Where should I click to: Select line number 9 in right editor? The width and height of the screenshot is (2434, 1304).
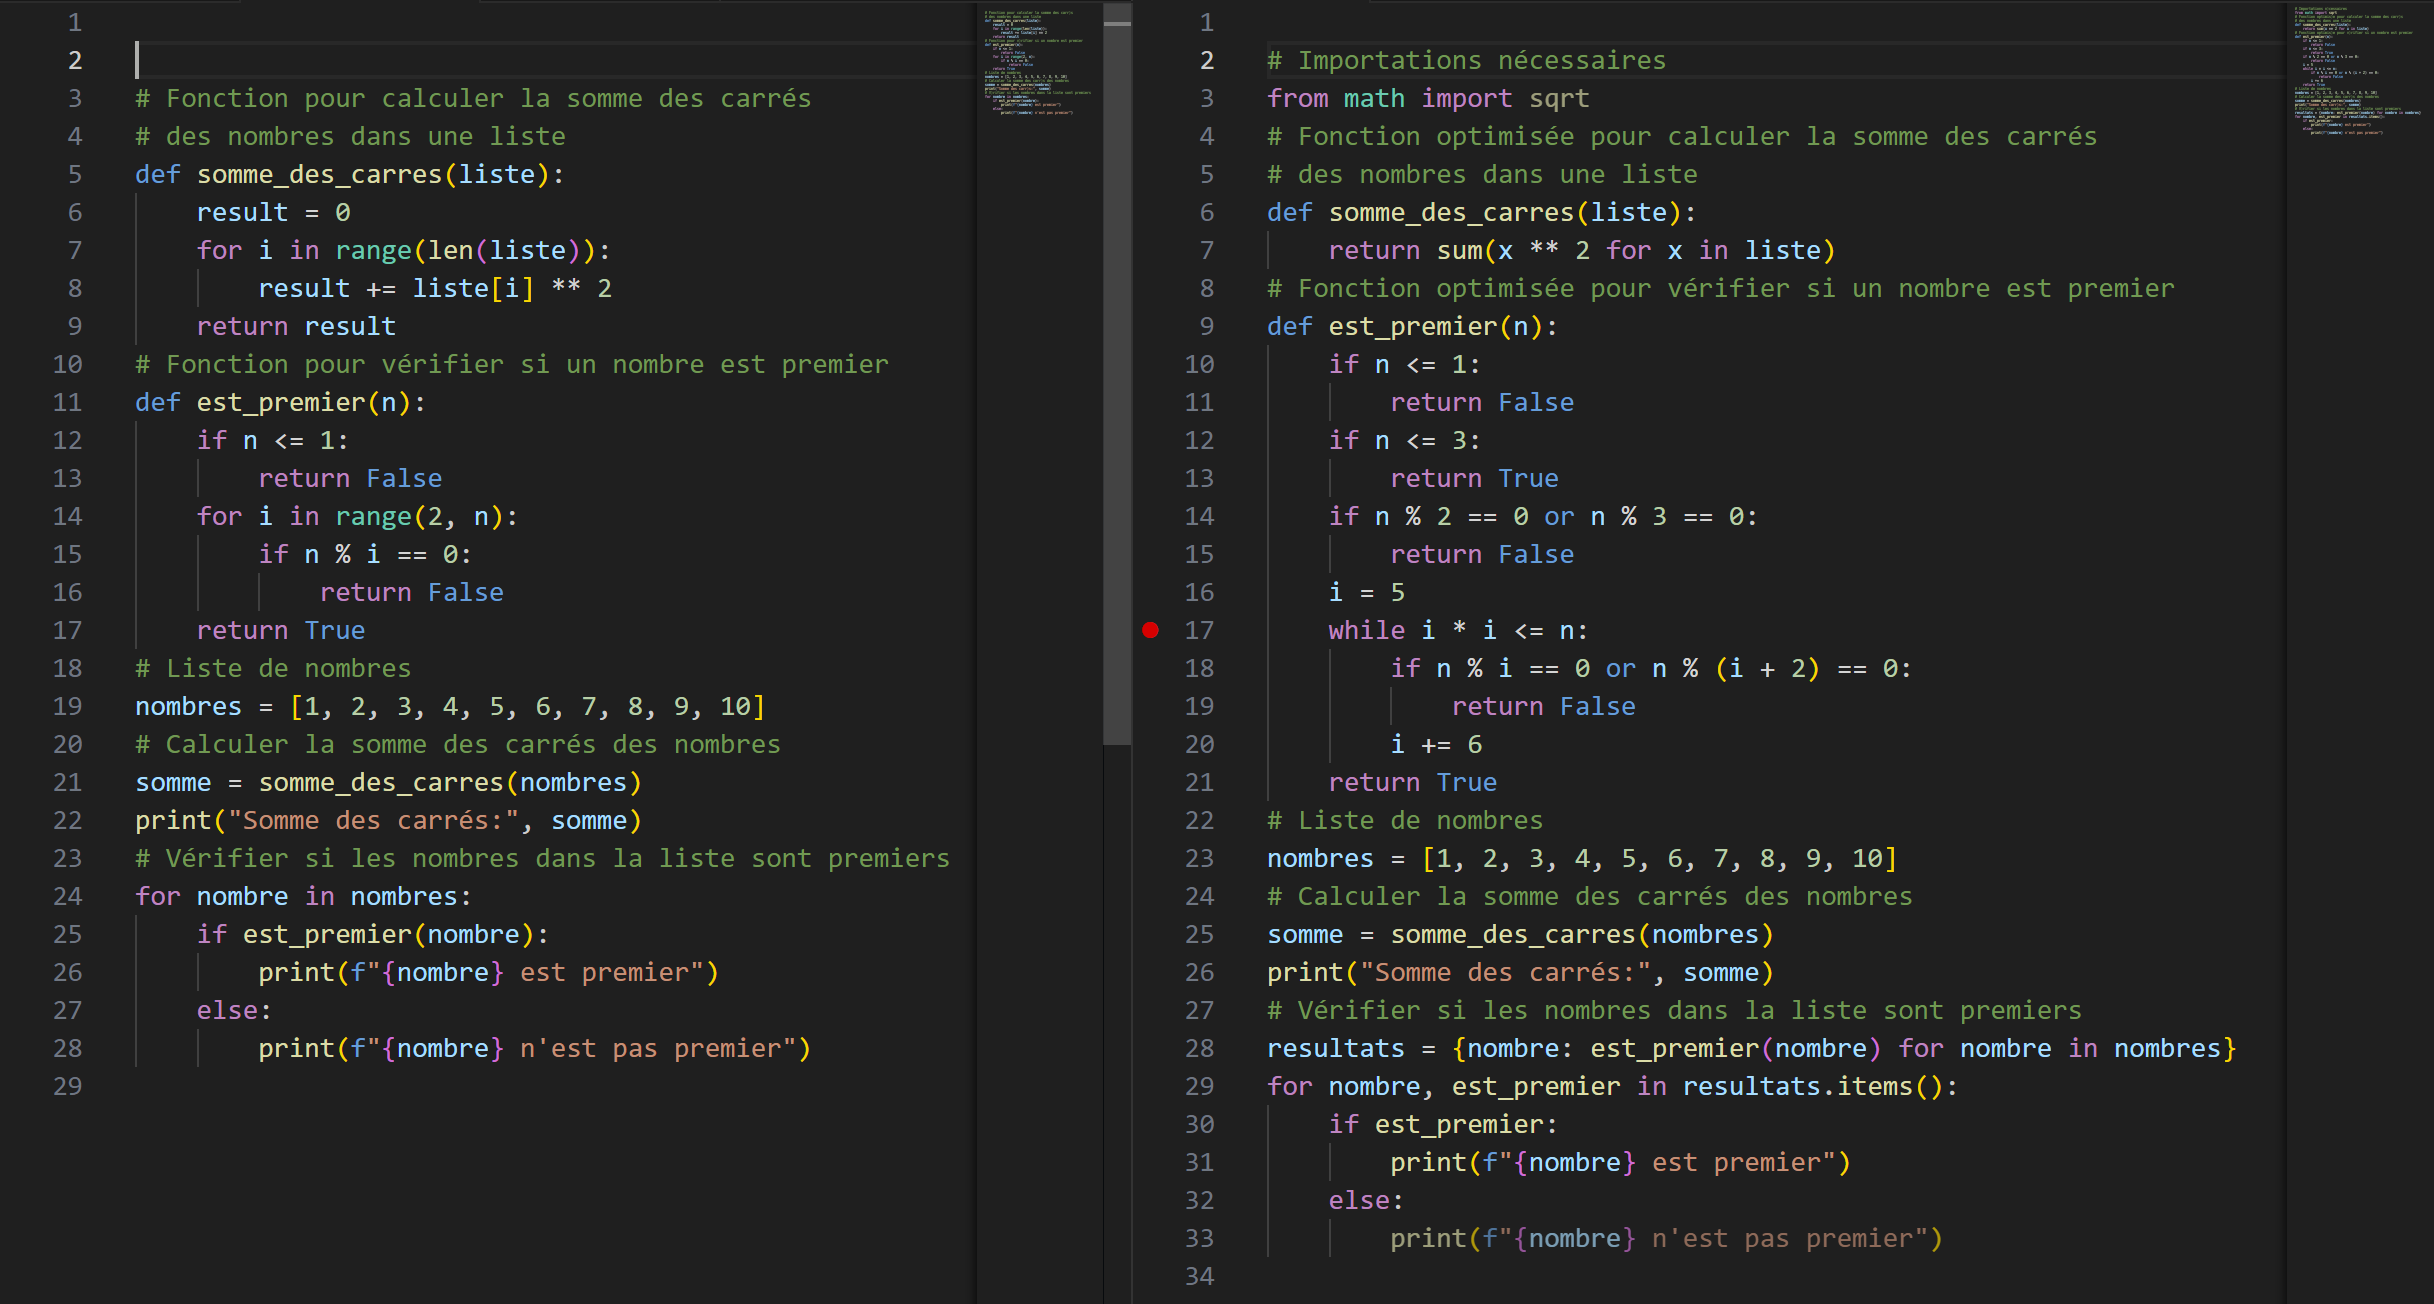tap(1206, 326)
